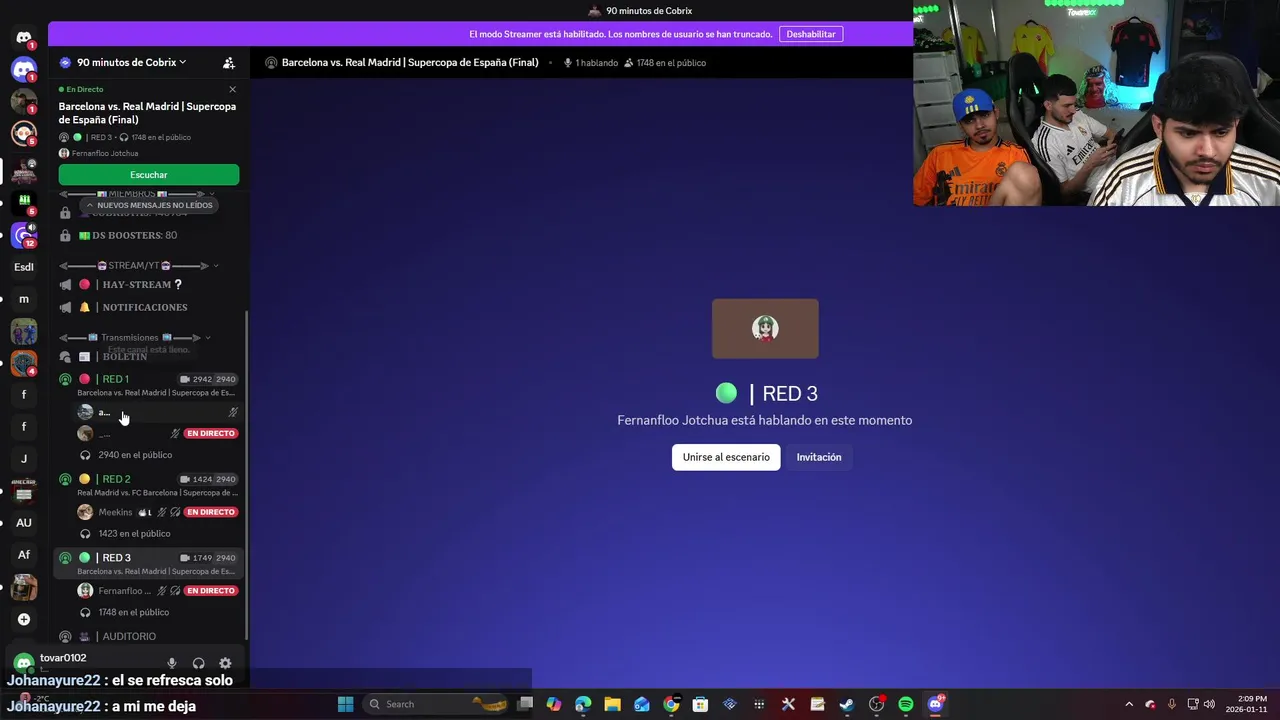
Task: Open Microsoft Edge from the taskbar
Action: [x=583, y=704]
